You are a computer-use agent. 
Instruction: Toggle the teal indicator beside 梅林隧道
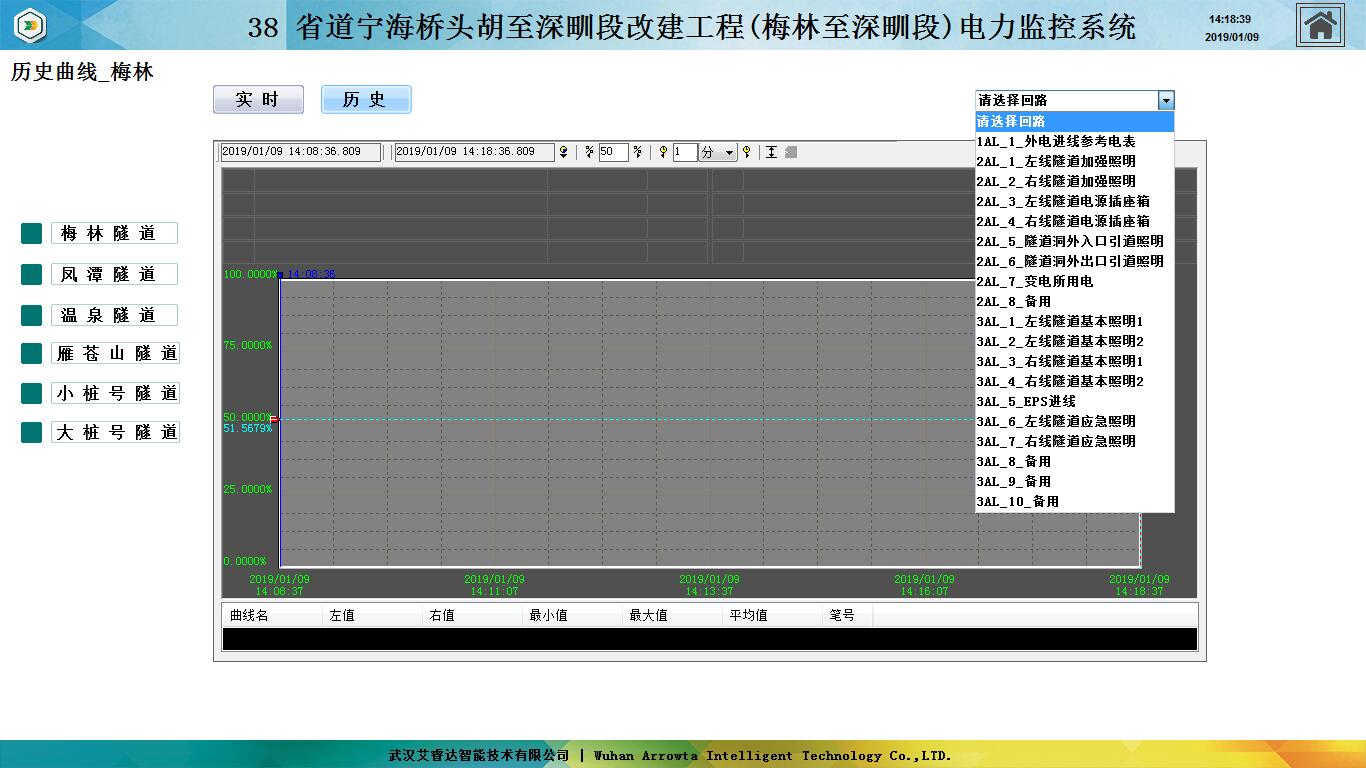click(x=31, y=233)
